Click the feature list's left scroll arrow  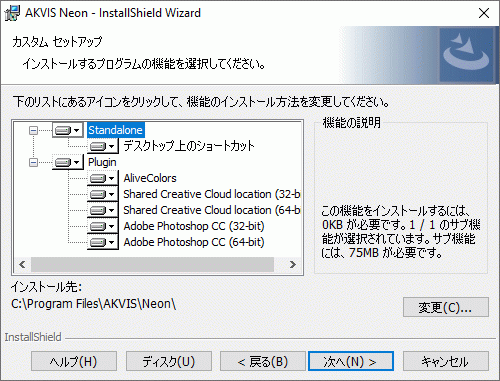pyautogui.click(x=22, y=265)
